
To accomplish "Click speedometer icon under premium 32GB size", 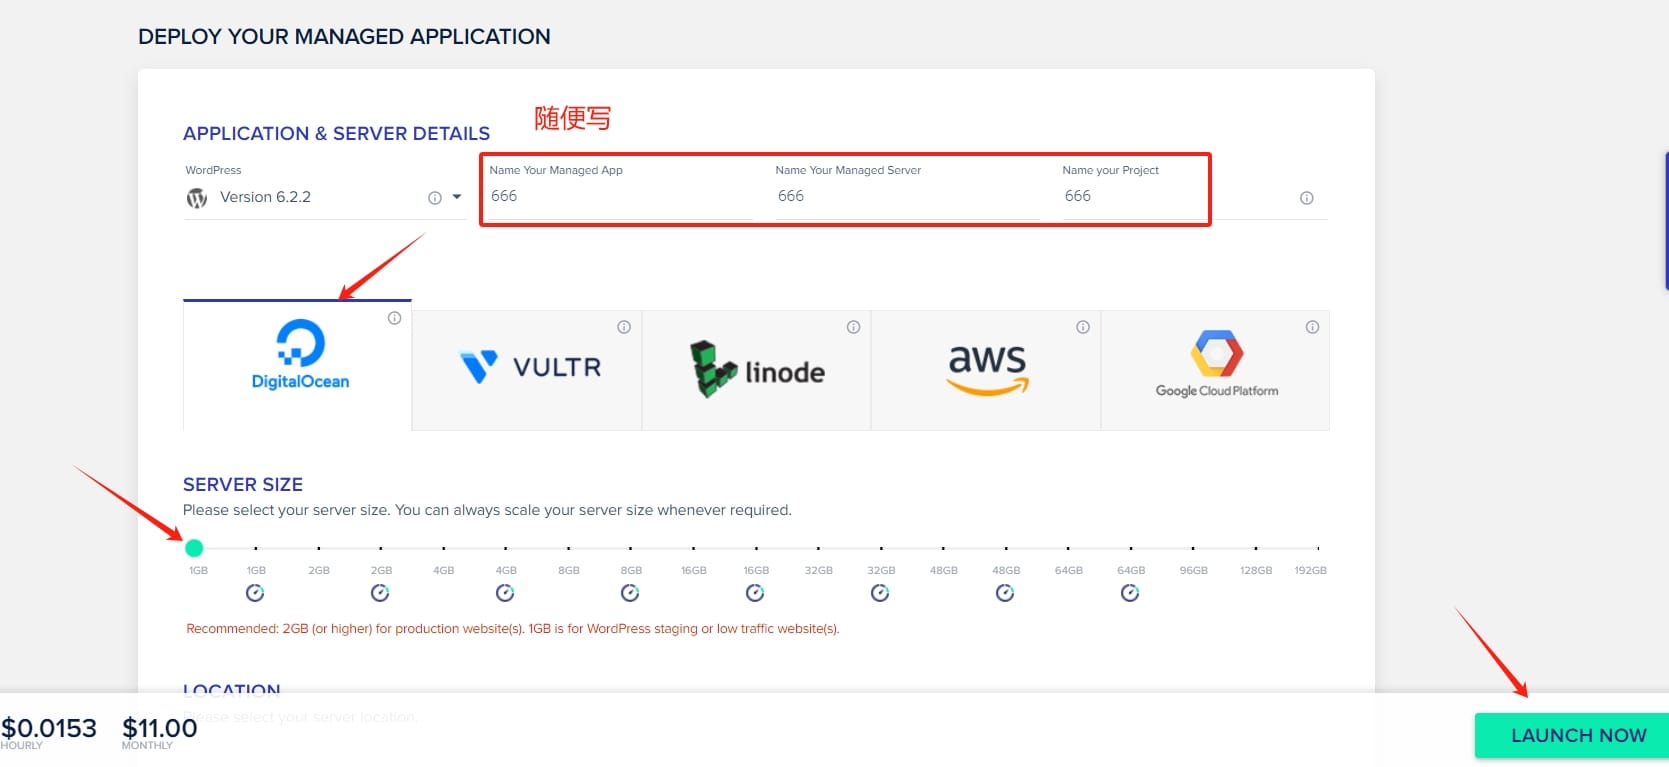I will point(880,593).
